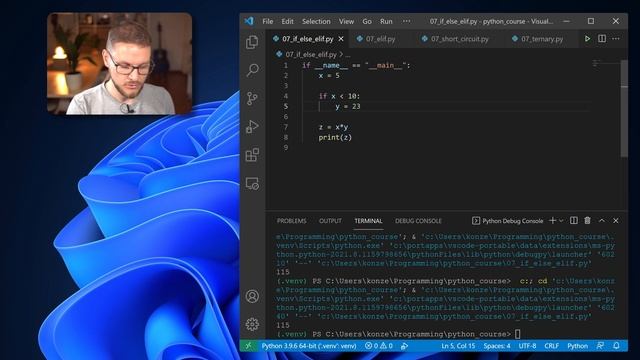
Task: Select Python interpreter 3.9.6 64-bit
Action: (309, 346)
